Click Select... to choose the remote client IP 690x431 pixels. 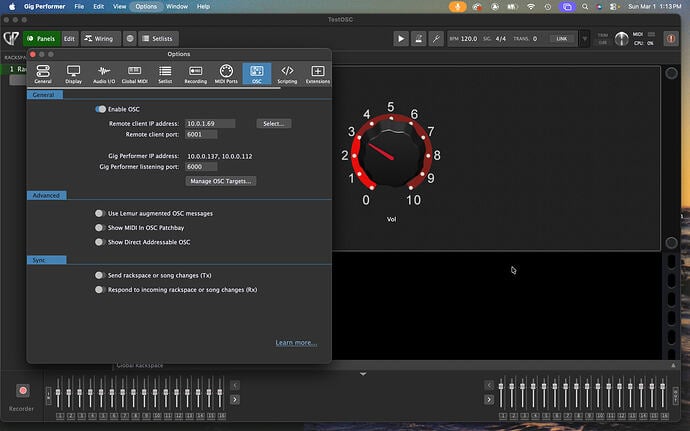click(274, 123)
